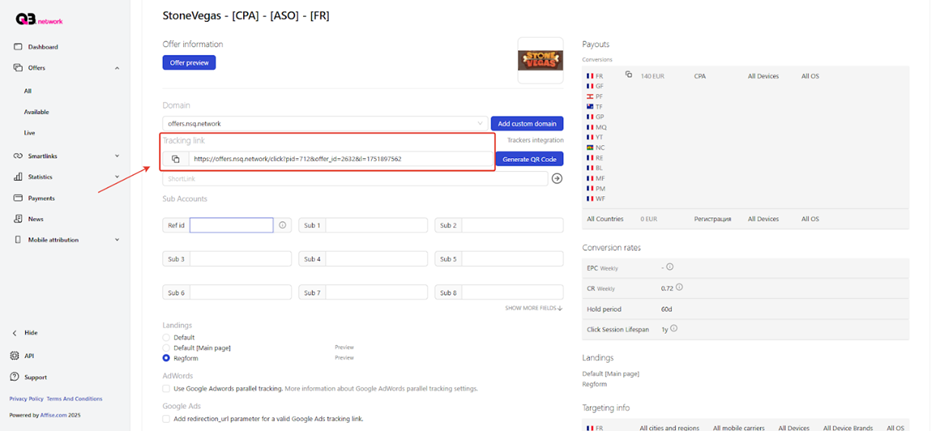
Task: Select the Regform landing radio button
Action: 166,358
